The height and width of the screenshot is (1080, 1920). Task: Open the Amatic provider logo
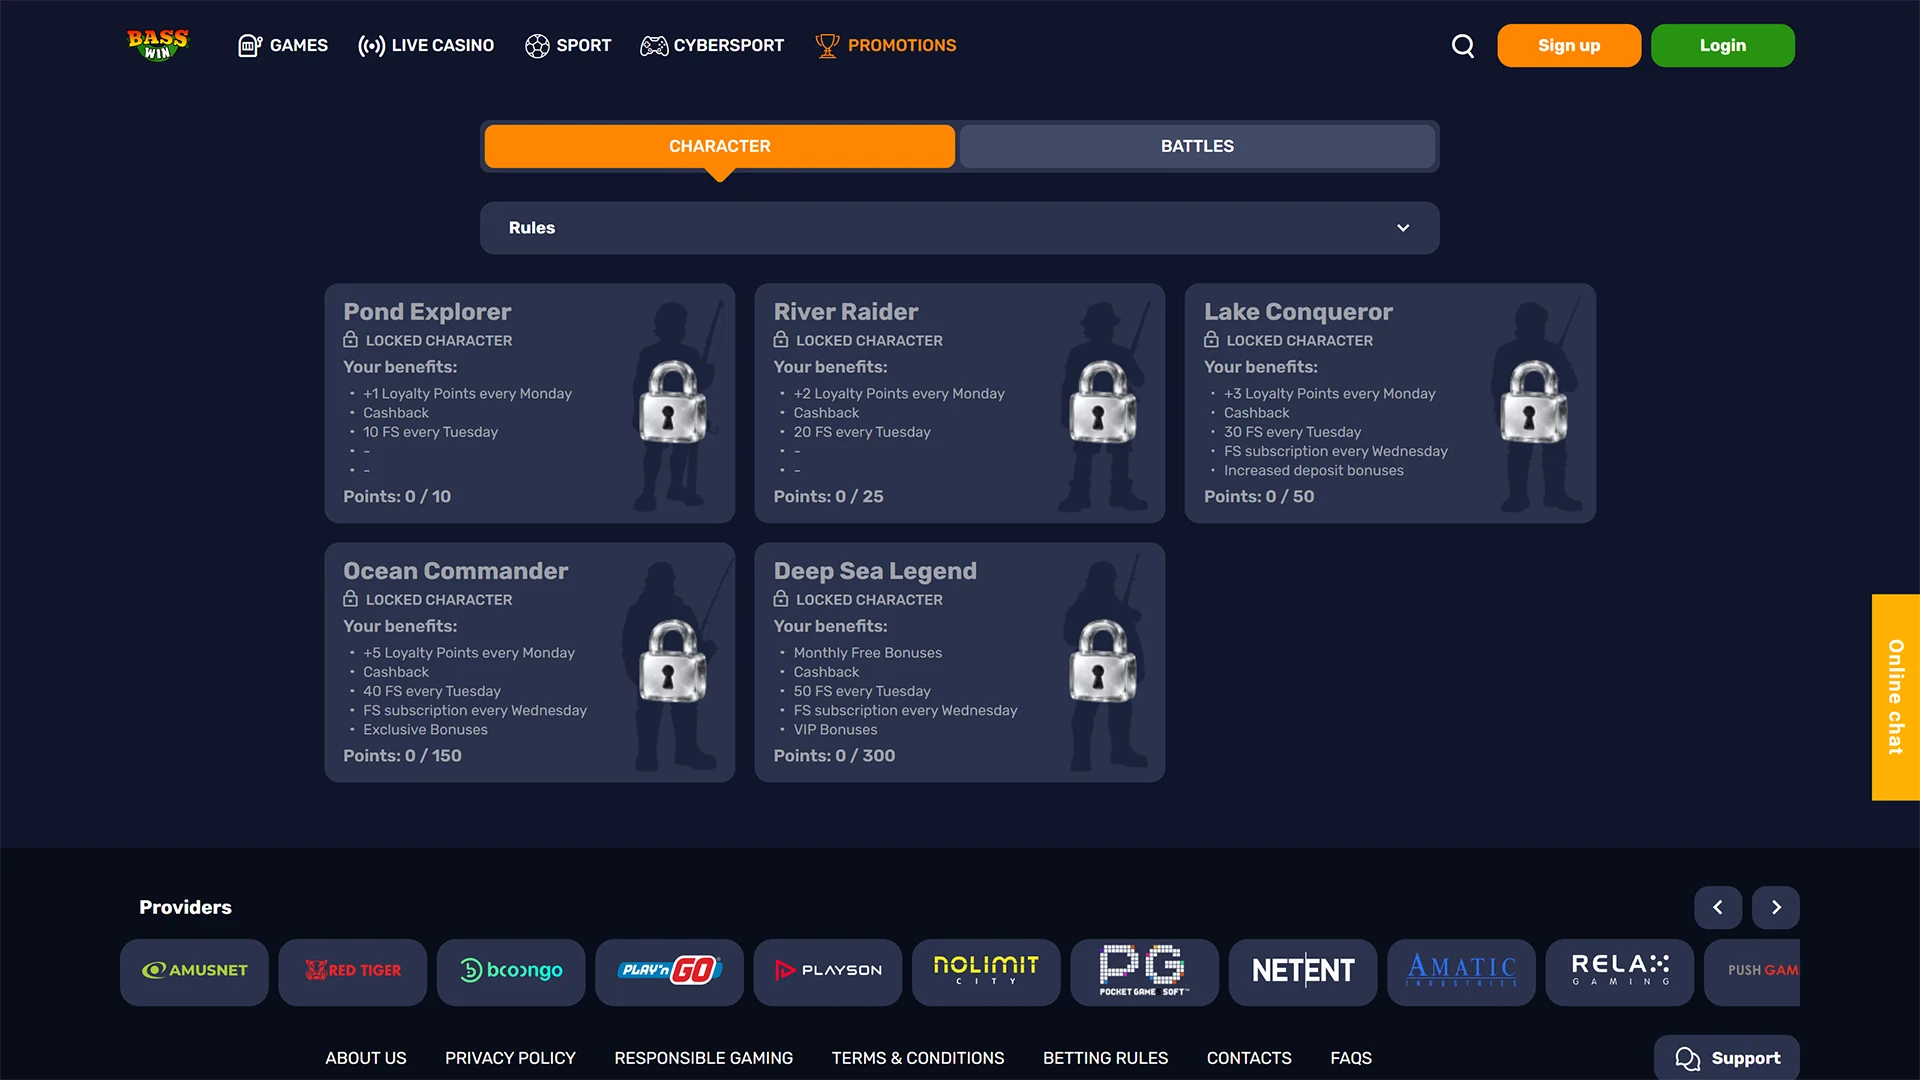[1461, 971]
